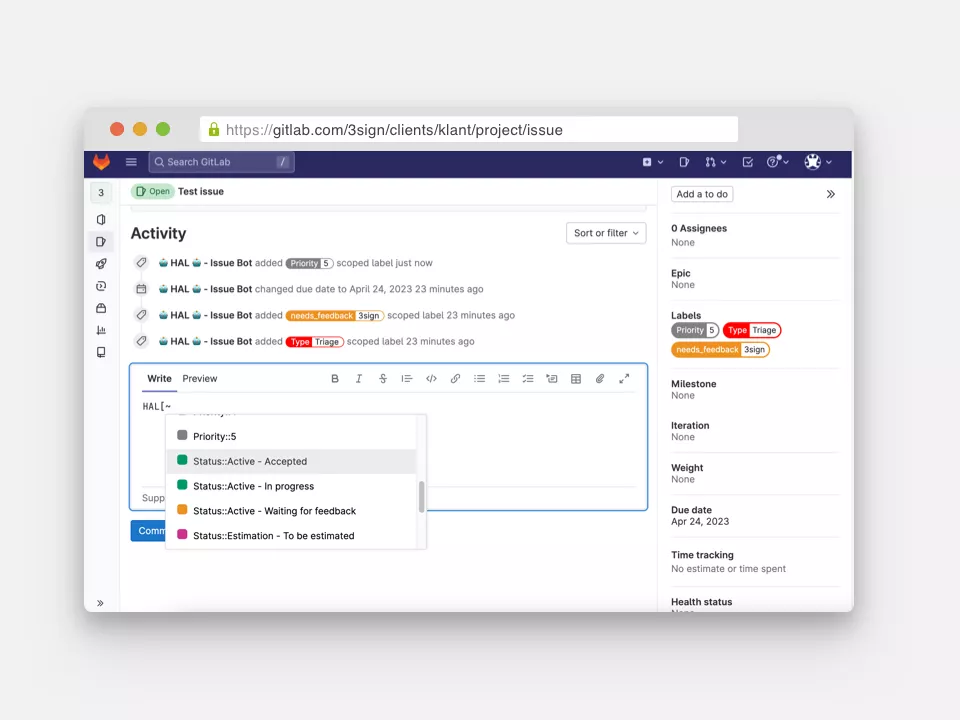This screenshot has height=720, width=960.
Task: Insert a code block with the code icon
Action: tap(431, 379)
